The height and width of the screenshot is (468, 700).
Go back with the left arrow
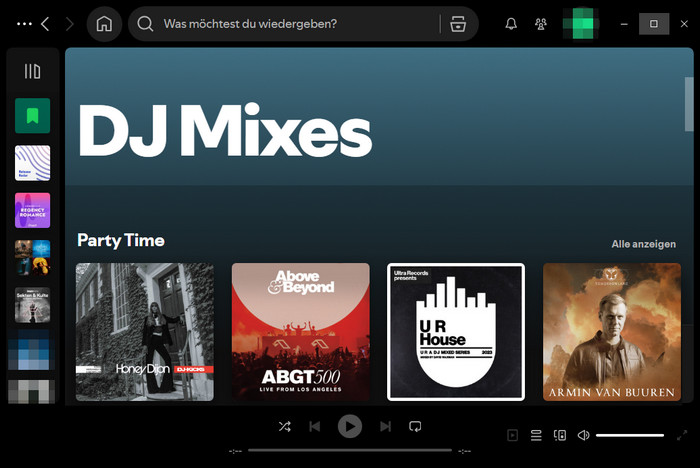[x=45, y=24]
